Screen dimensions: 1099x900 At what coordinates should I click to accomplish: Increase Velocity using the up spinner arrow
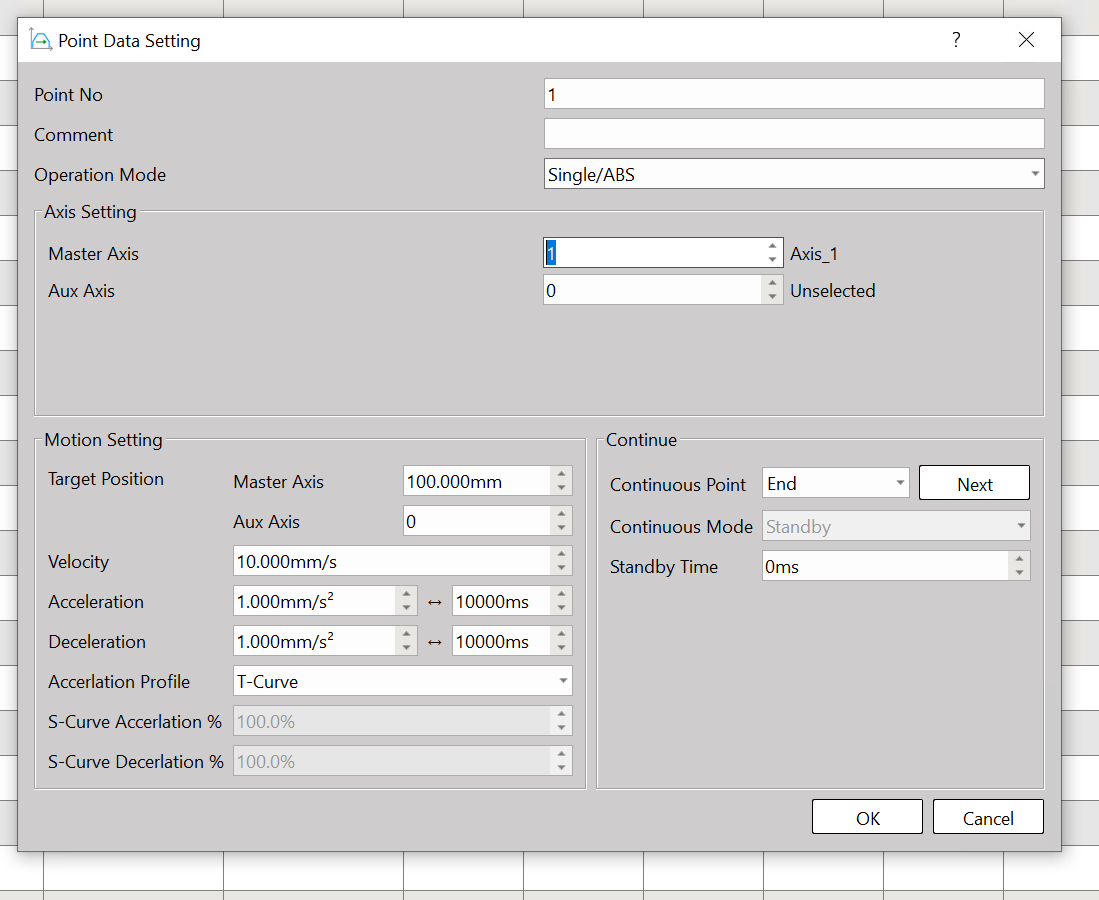561,553
